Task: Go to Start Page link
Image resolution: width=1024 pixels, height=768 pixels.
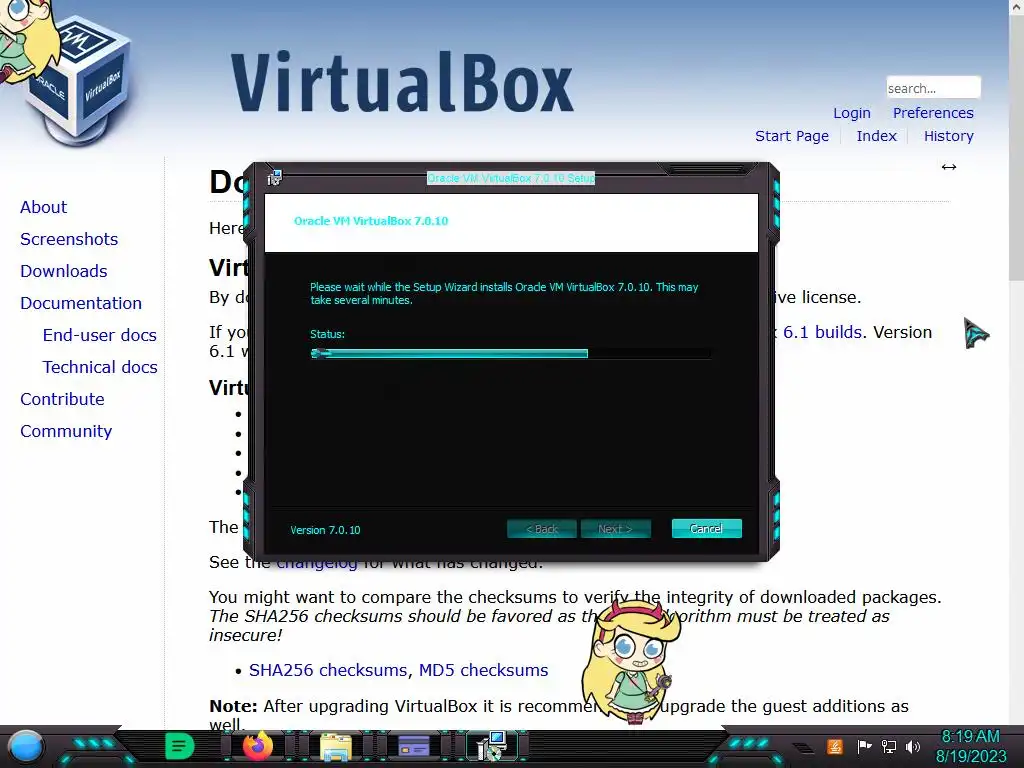Action: 792,136
